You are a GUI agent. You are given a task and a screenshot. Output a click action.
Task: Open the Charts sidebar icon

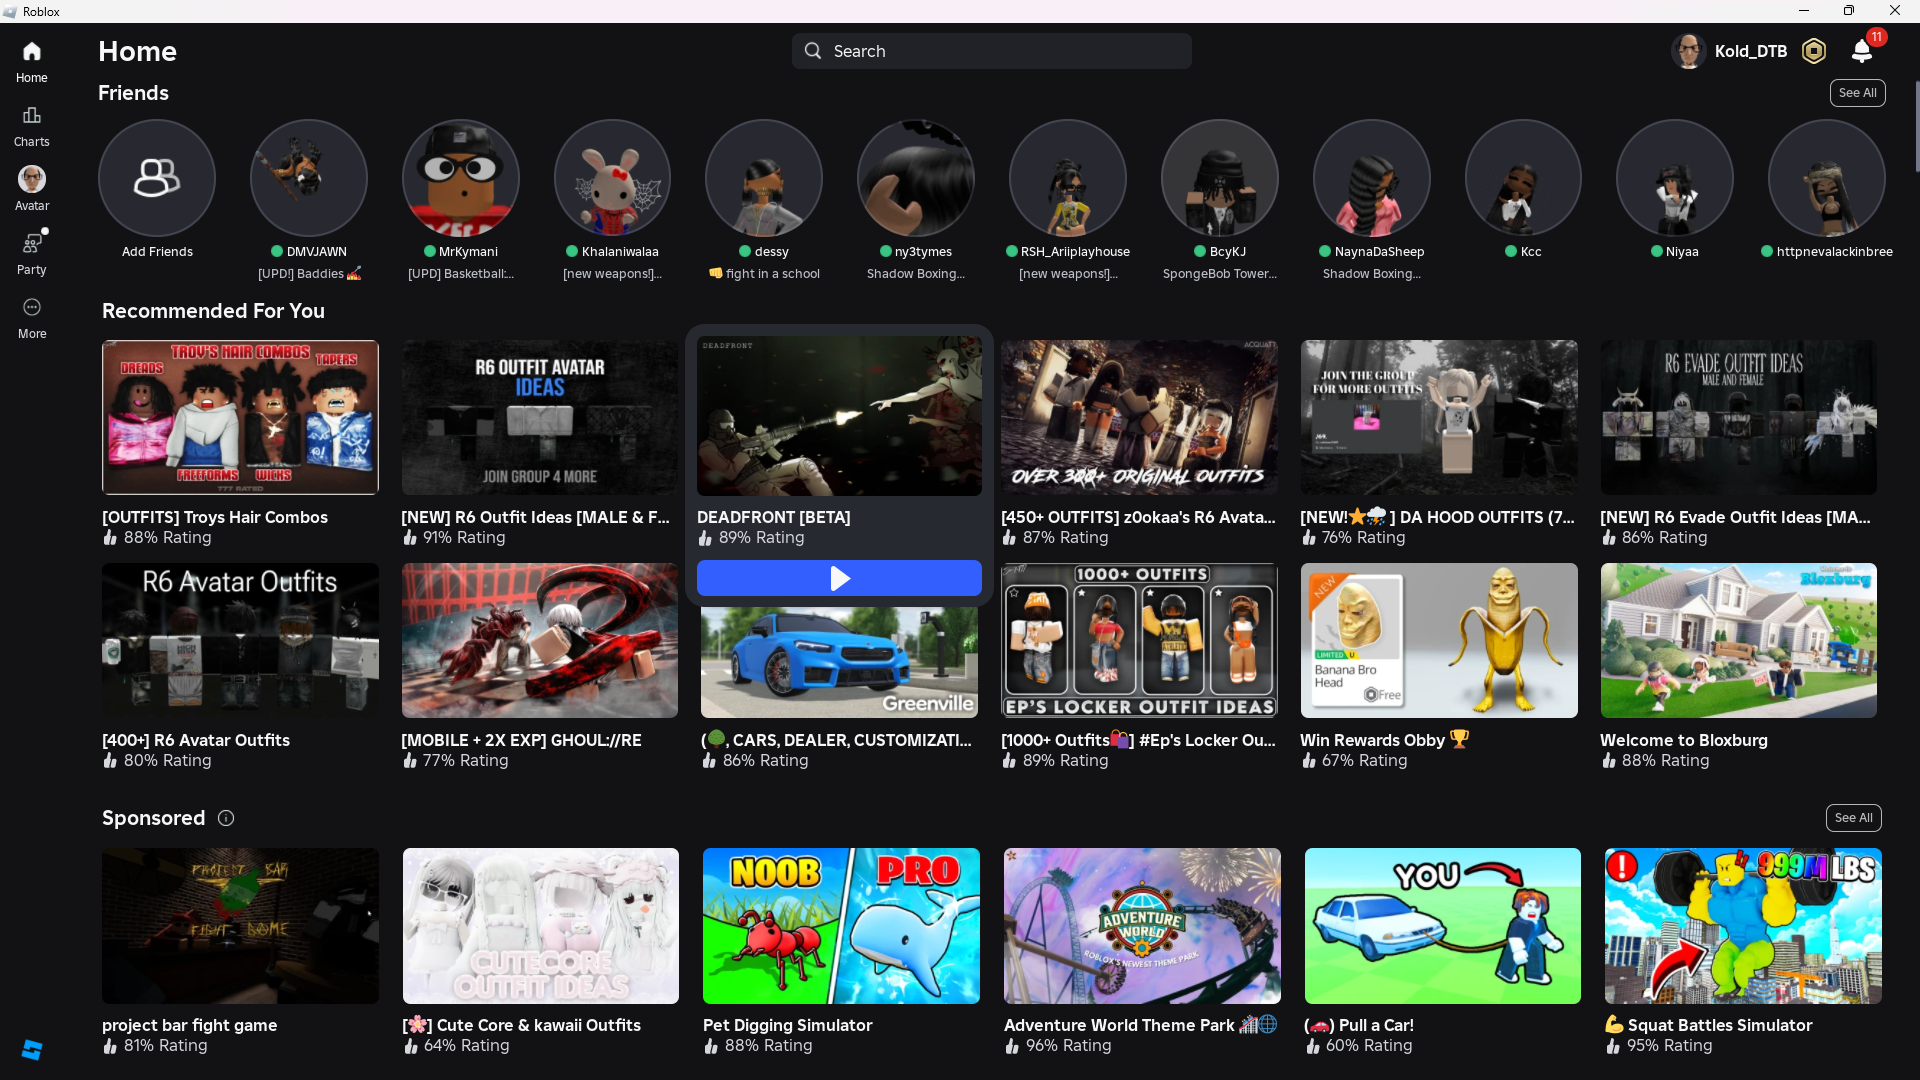[32, 115]
